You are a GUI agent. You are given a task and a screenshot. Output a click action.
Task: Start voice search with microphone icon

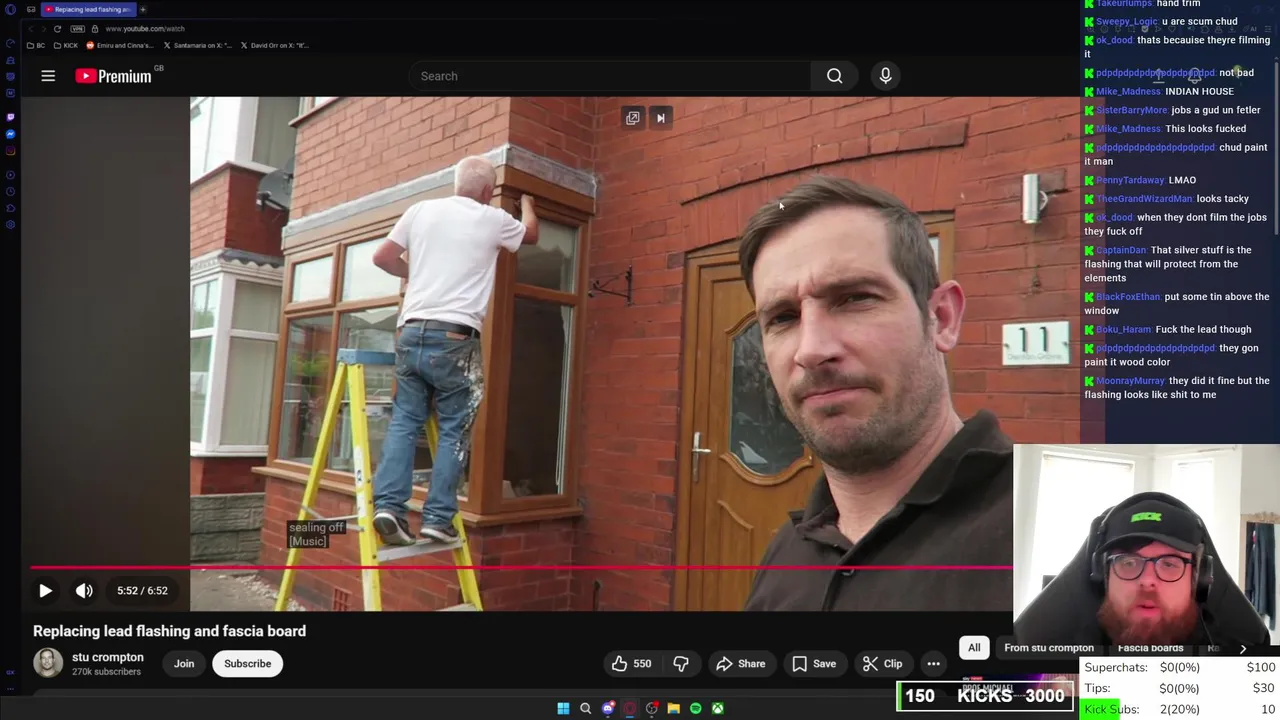tap(885, 76)
